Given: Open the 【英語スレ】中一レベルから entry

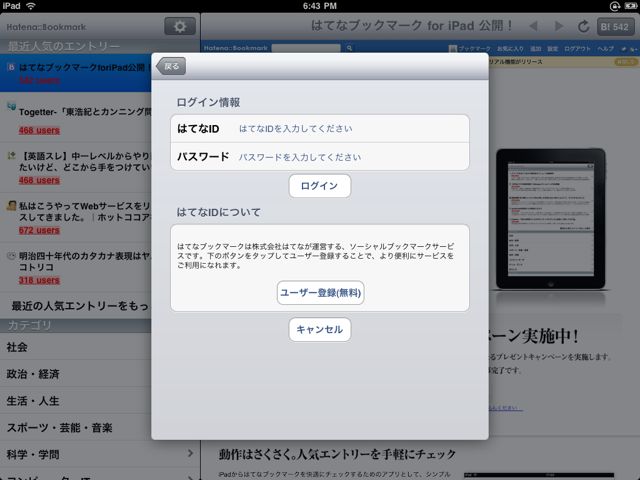Looking at the screenshot, I should [x=76, y=167].
